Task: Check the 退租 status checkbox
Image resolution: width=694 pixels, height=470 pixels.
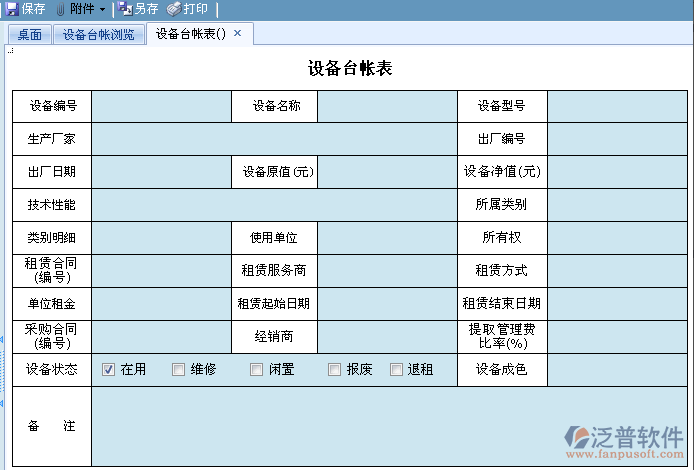Action: coord(396,369)
